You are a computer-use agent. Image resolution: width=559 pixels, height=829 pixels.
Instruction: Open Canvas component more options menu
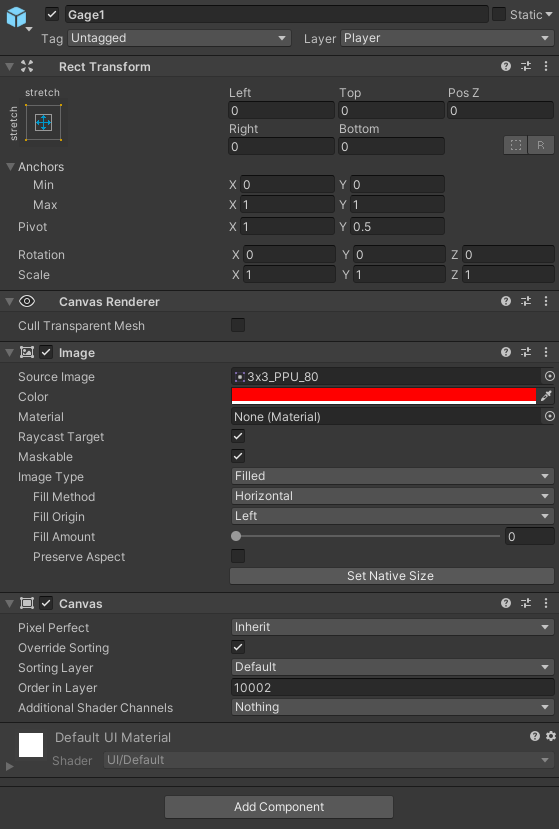546,603
